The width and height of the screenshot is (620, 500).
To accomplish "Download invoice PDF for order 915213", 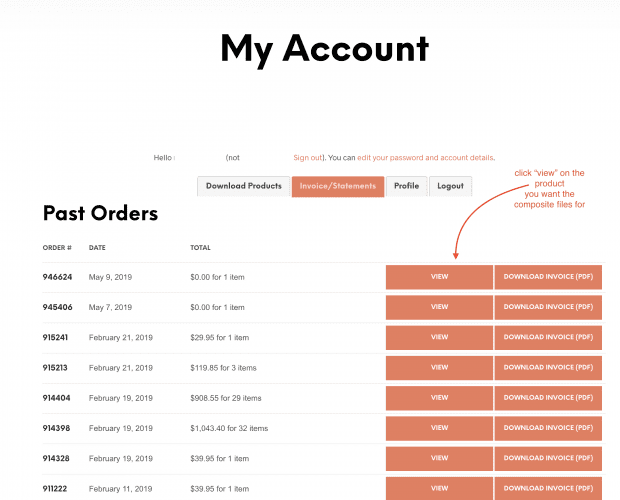I will 548,368.
